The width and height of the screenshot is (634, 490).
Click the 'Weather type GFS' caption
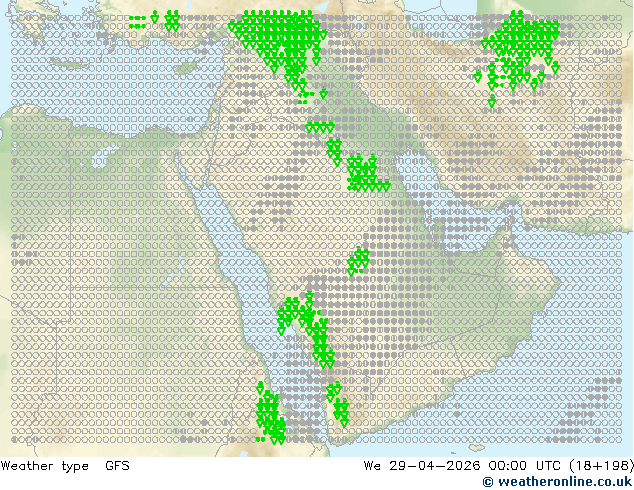[x=65, y=466]
